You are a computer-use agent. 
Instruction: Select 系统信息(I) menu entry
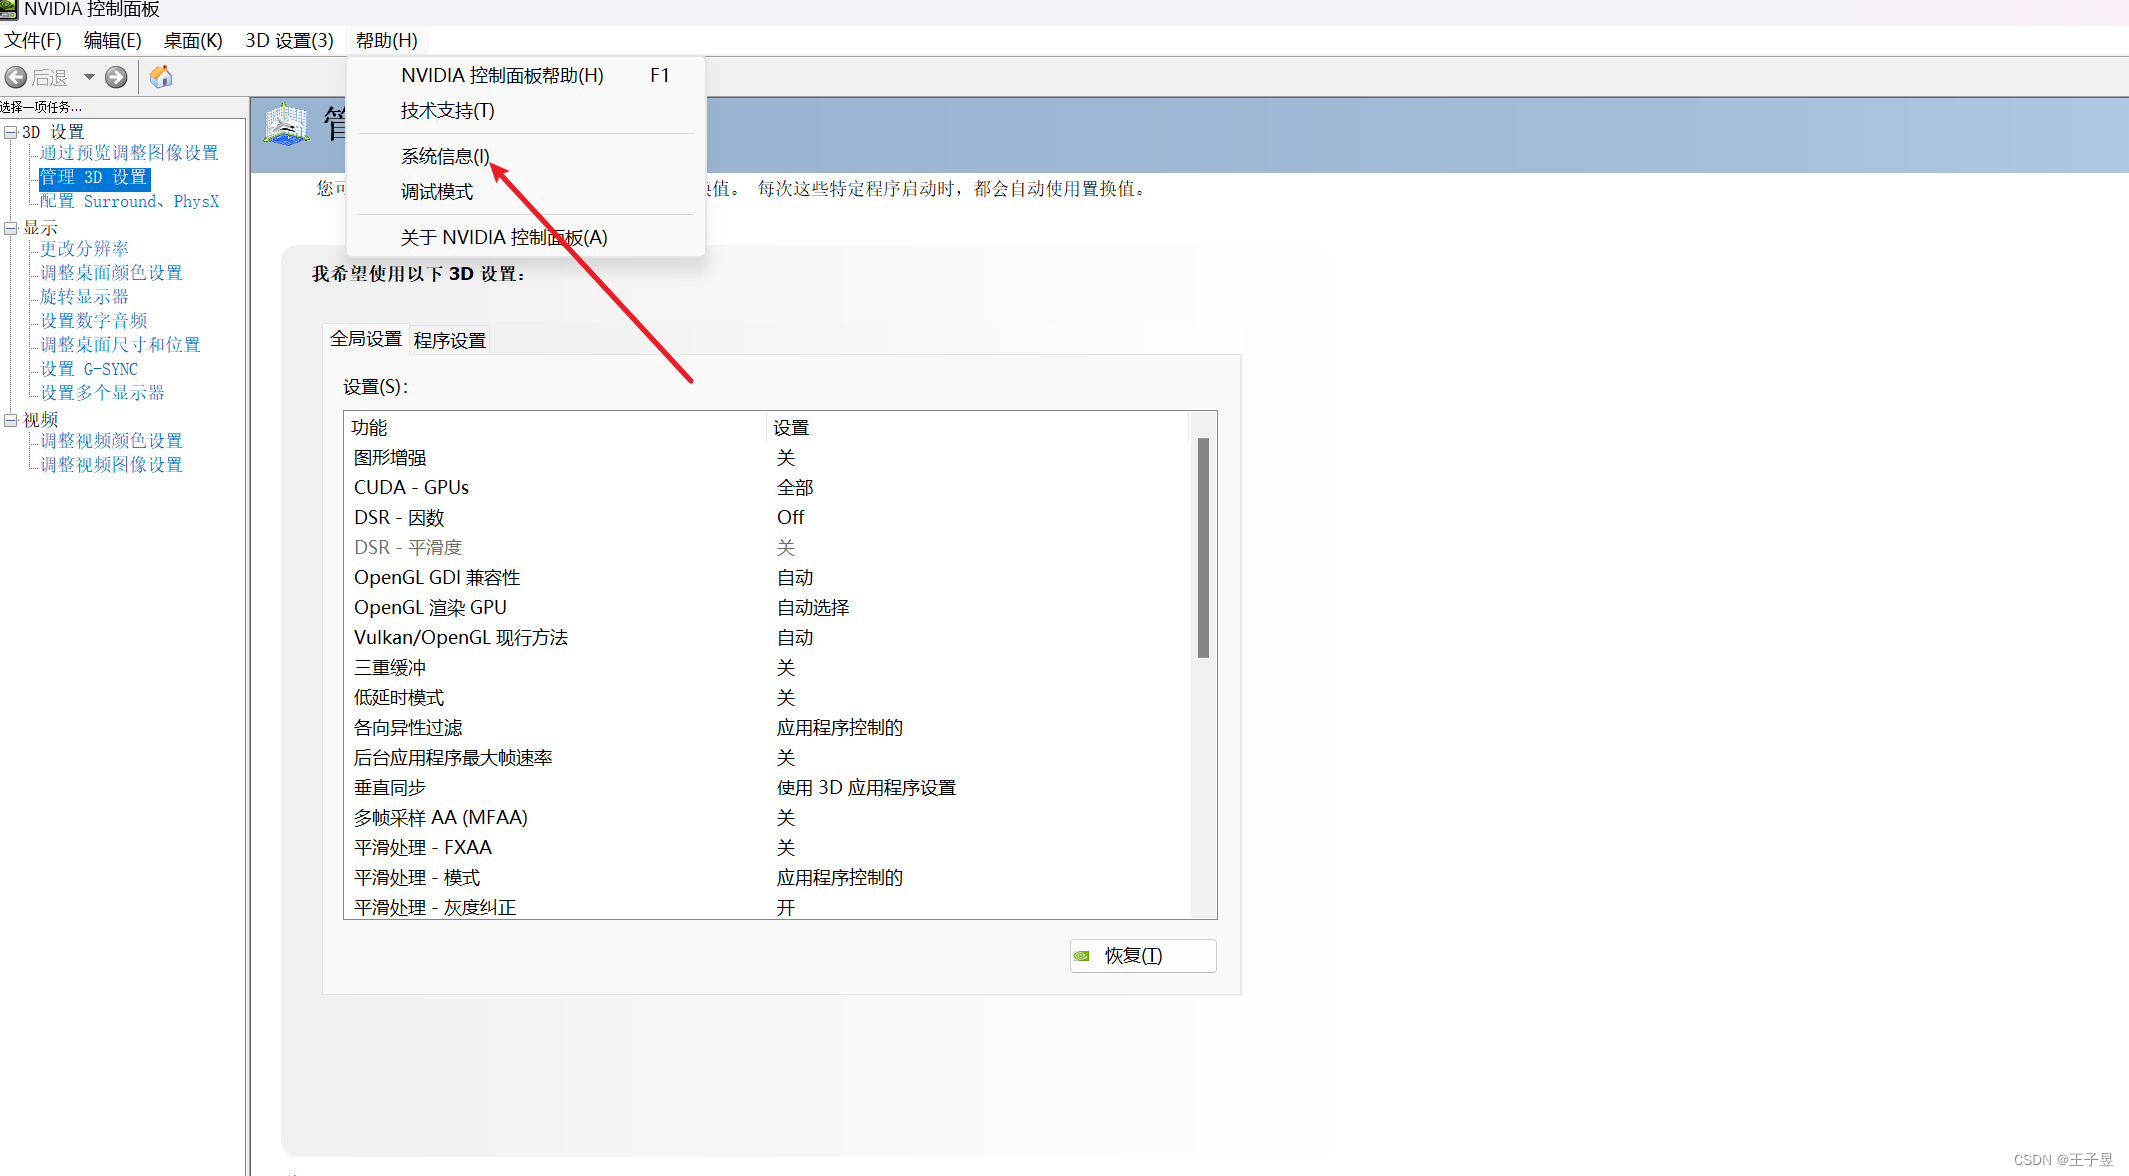coord(526,156)
